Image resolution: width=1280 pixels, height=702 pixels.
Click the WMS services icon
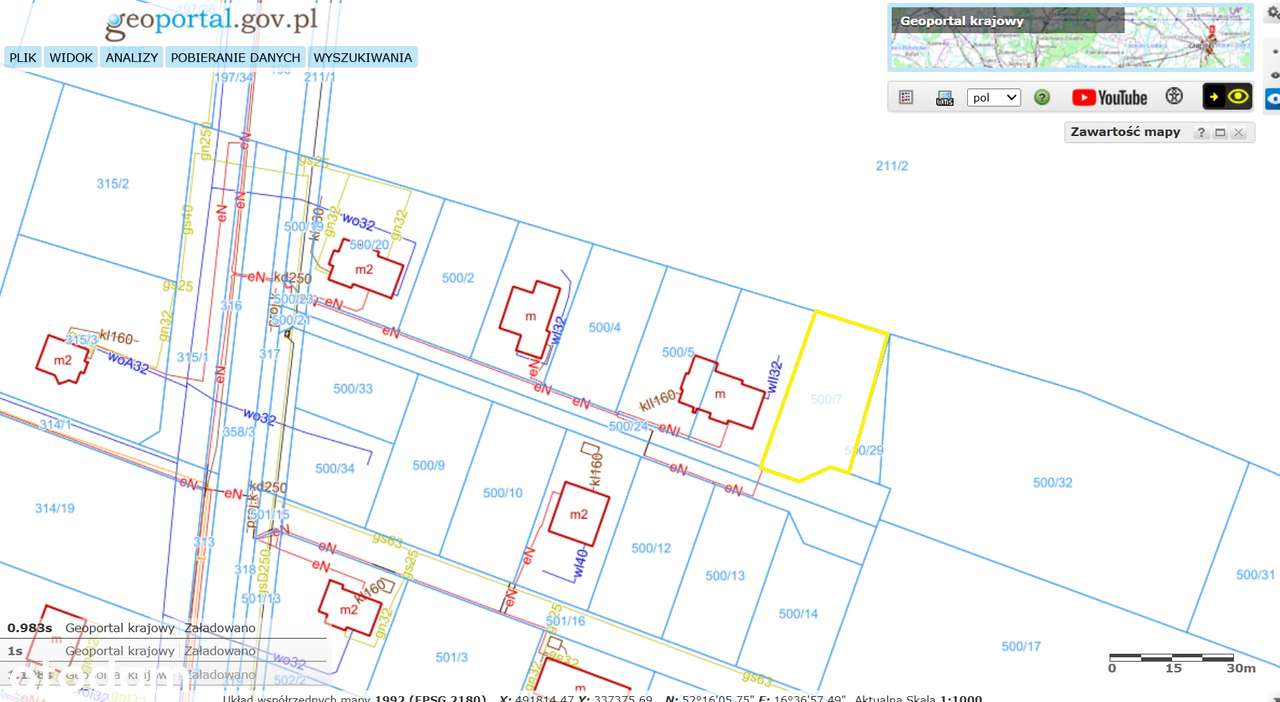click(x=944, y=98)
